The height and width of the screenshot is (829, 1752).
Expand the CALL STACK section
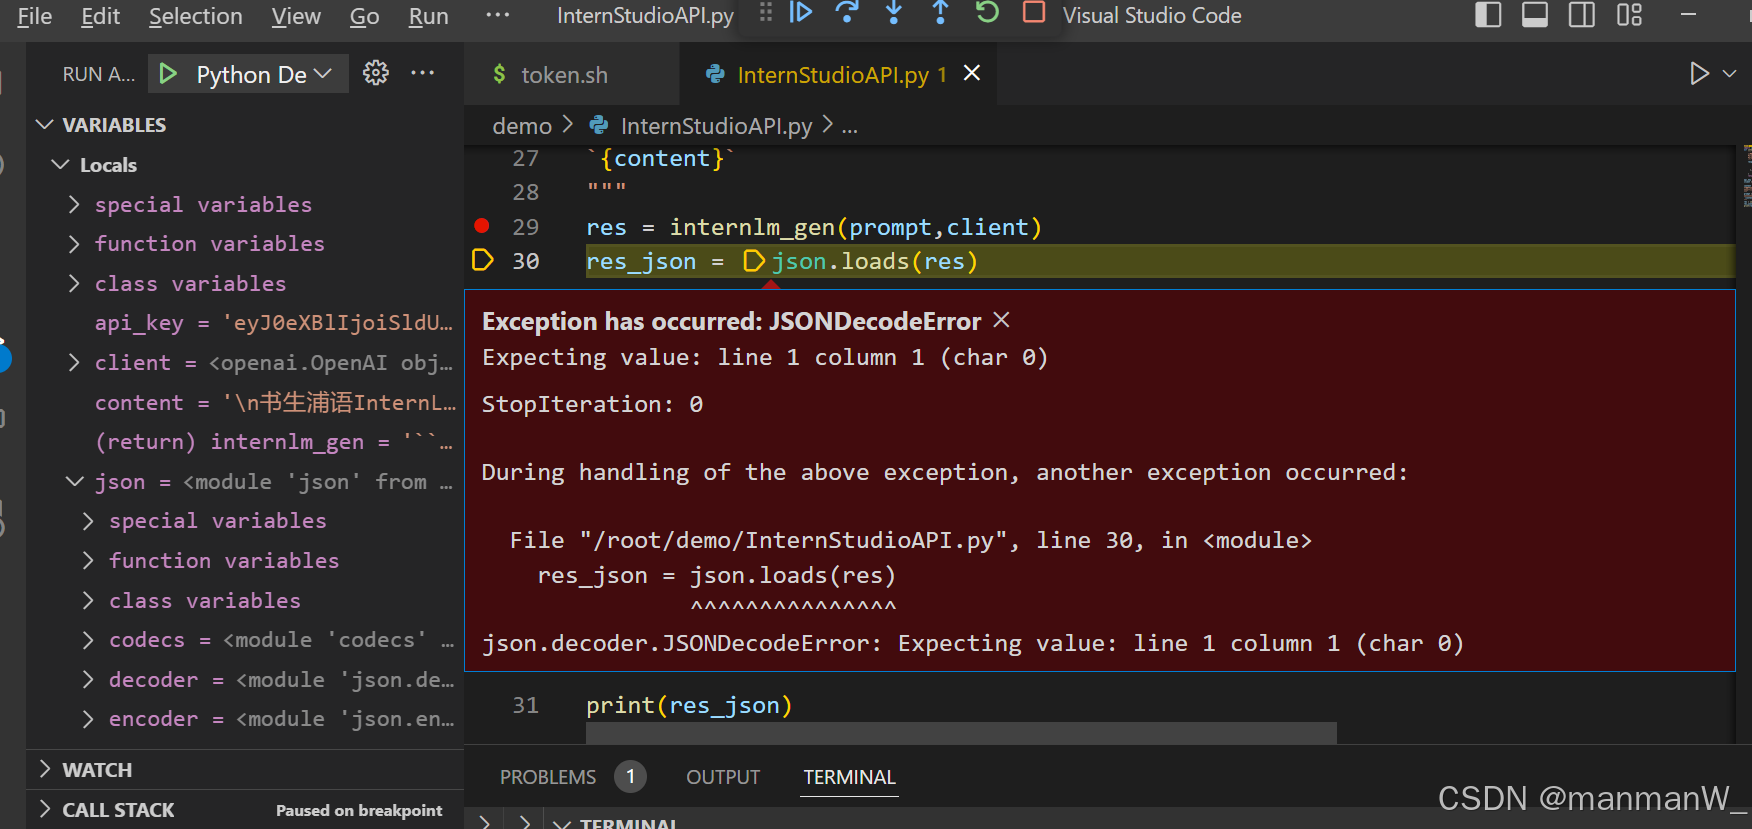pos(45,809)
